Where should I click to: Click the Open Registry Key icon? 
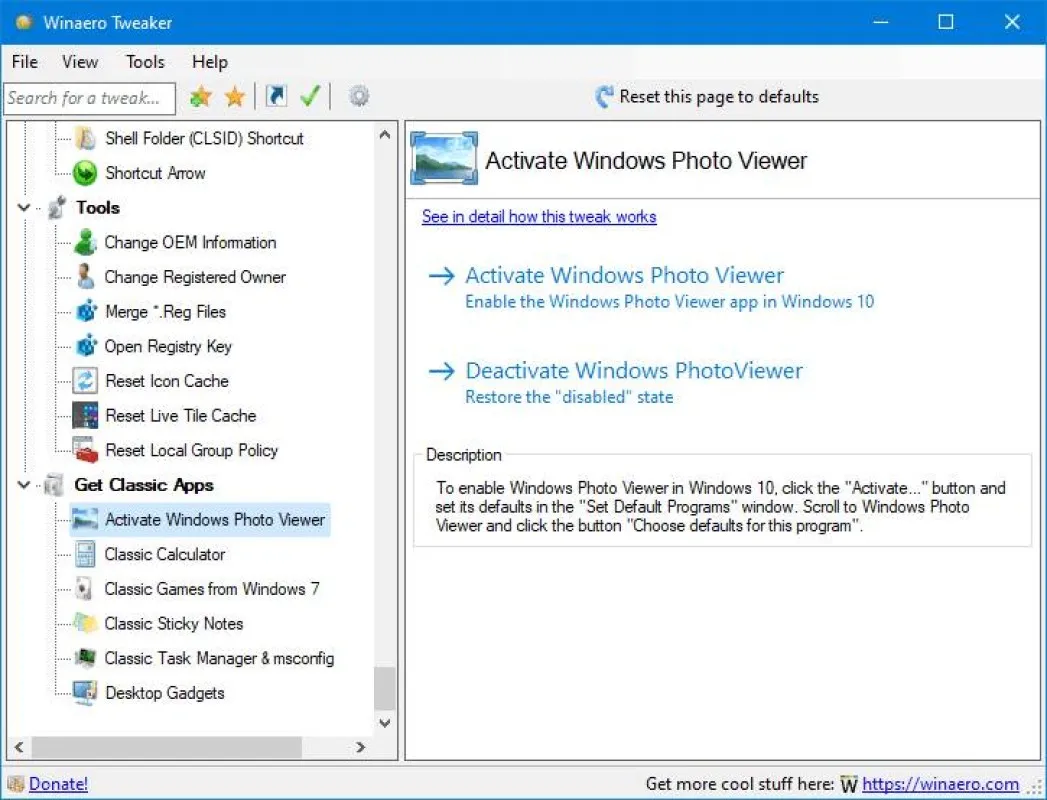point(86,347)
